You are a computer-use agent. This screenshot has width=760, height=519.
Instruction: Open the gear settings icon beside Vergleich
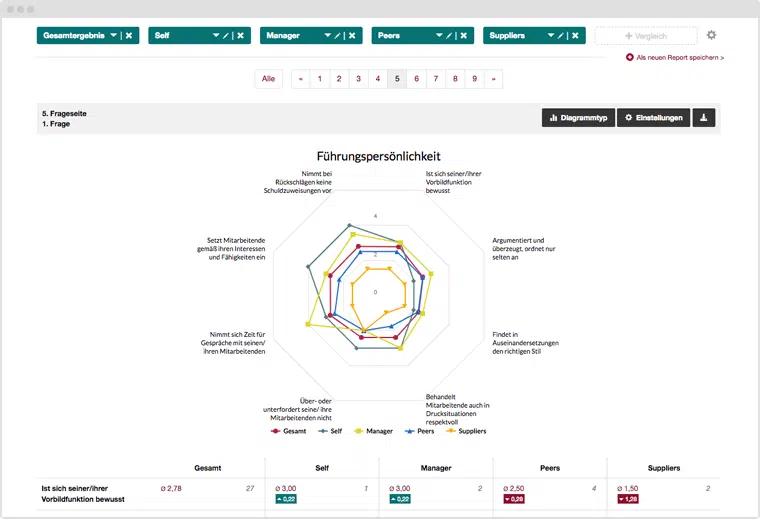tap(711, 35)
